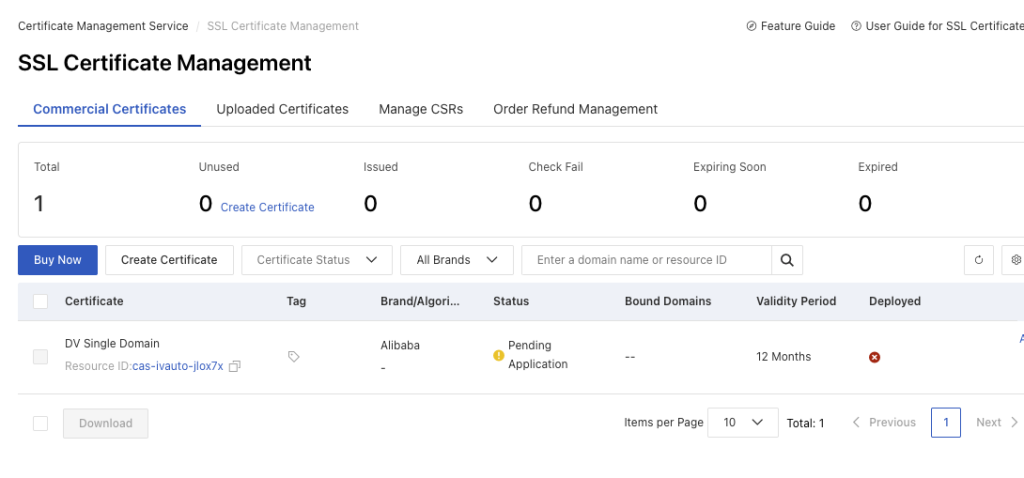
Task: Tick the checkbox beside the Download button
Action: click(41, 423)
